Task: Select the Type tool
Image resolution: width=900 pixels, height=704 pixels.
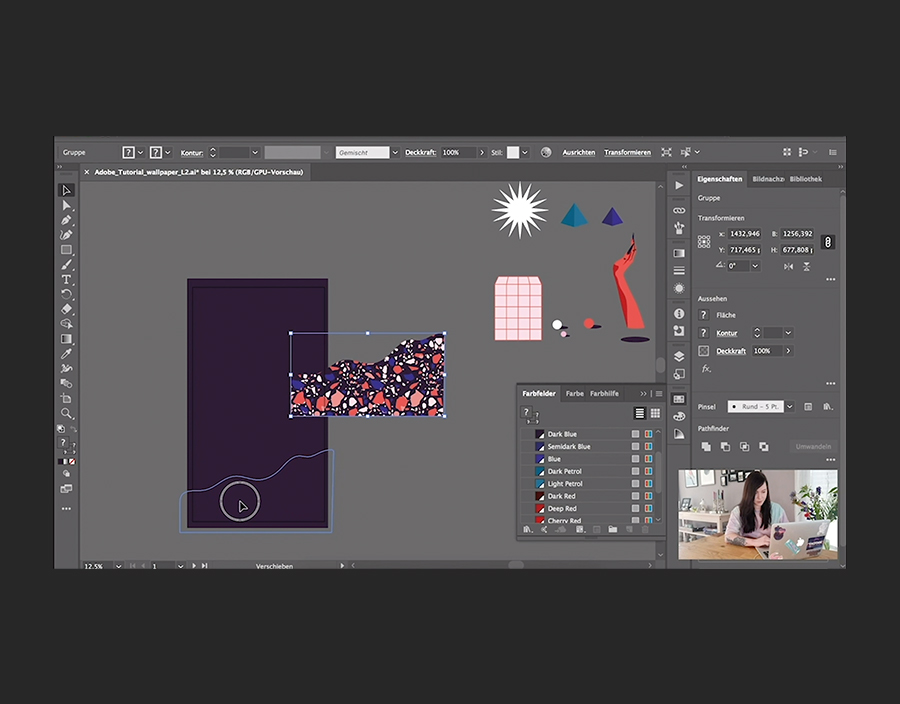Action: pos(67,279)
